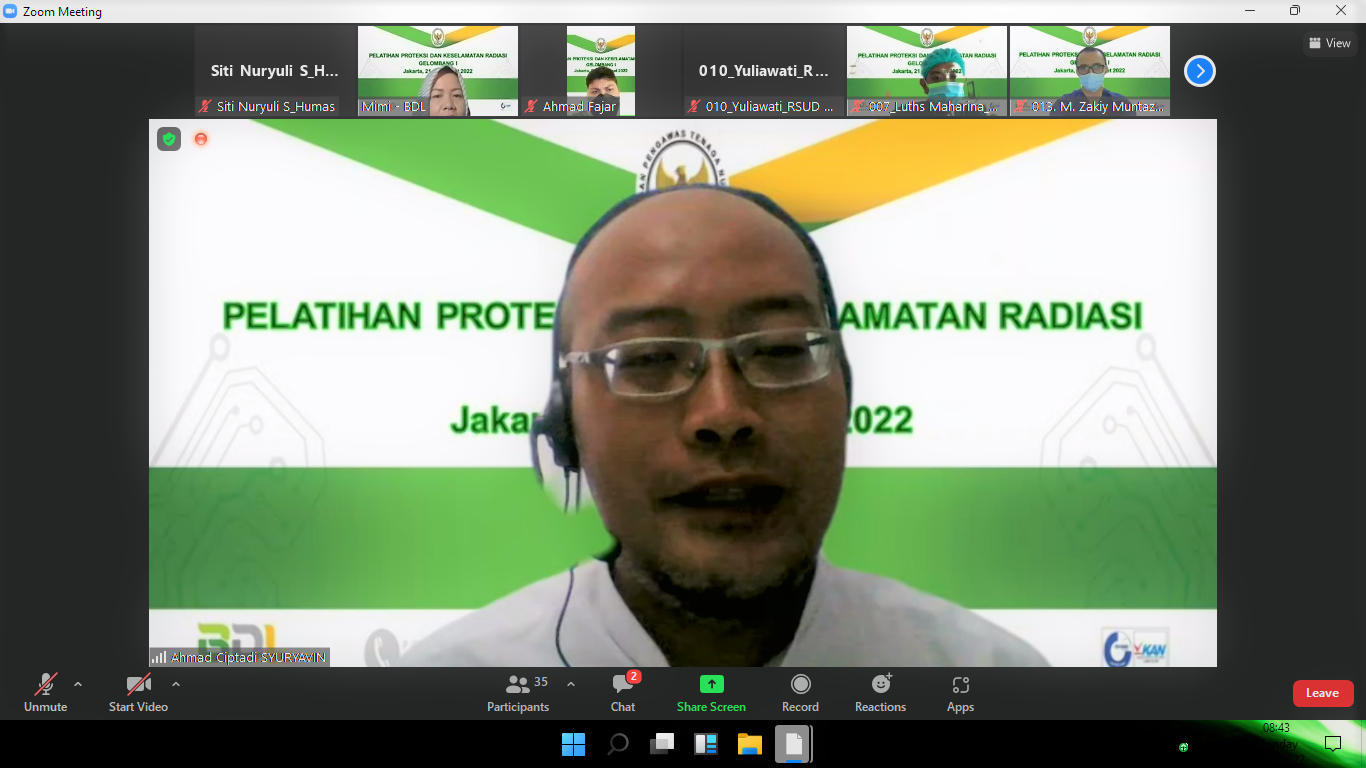Click the speaker name label Ahmad Ciptadi SYURYAVIN
This screenshot has width=1366, height=768.
click(248, 657)
